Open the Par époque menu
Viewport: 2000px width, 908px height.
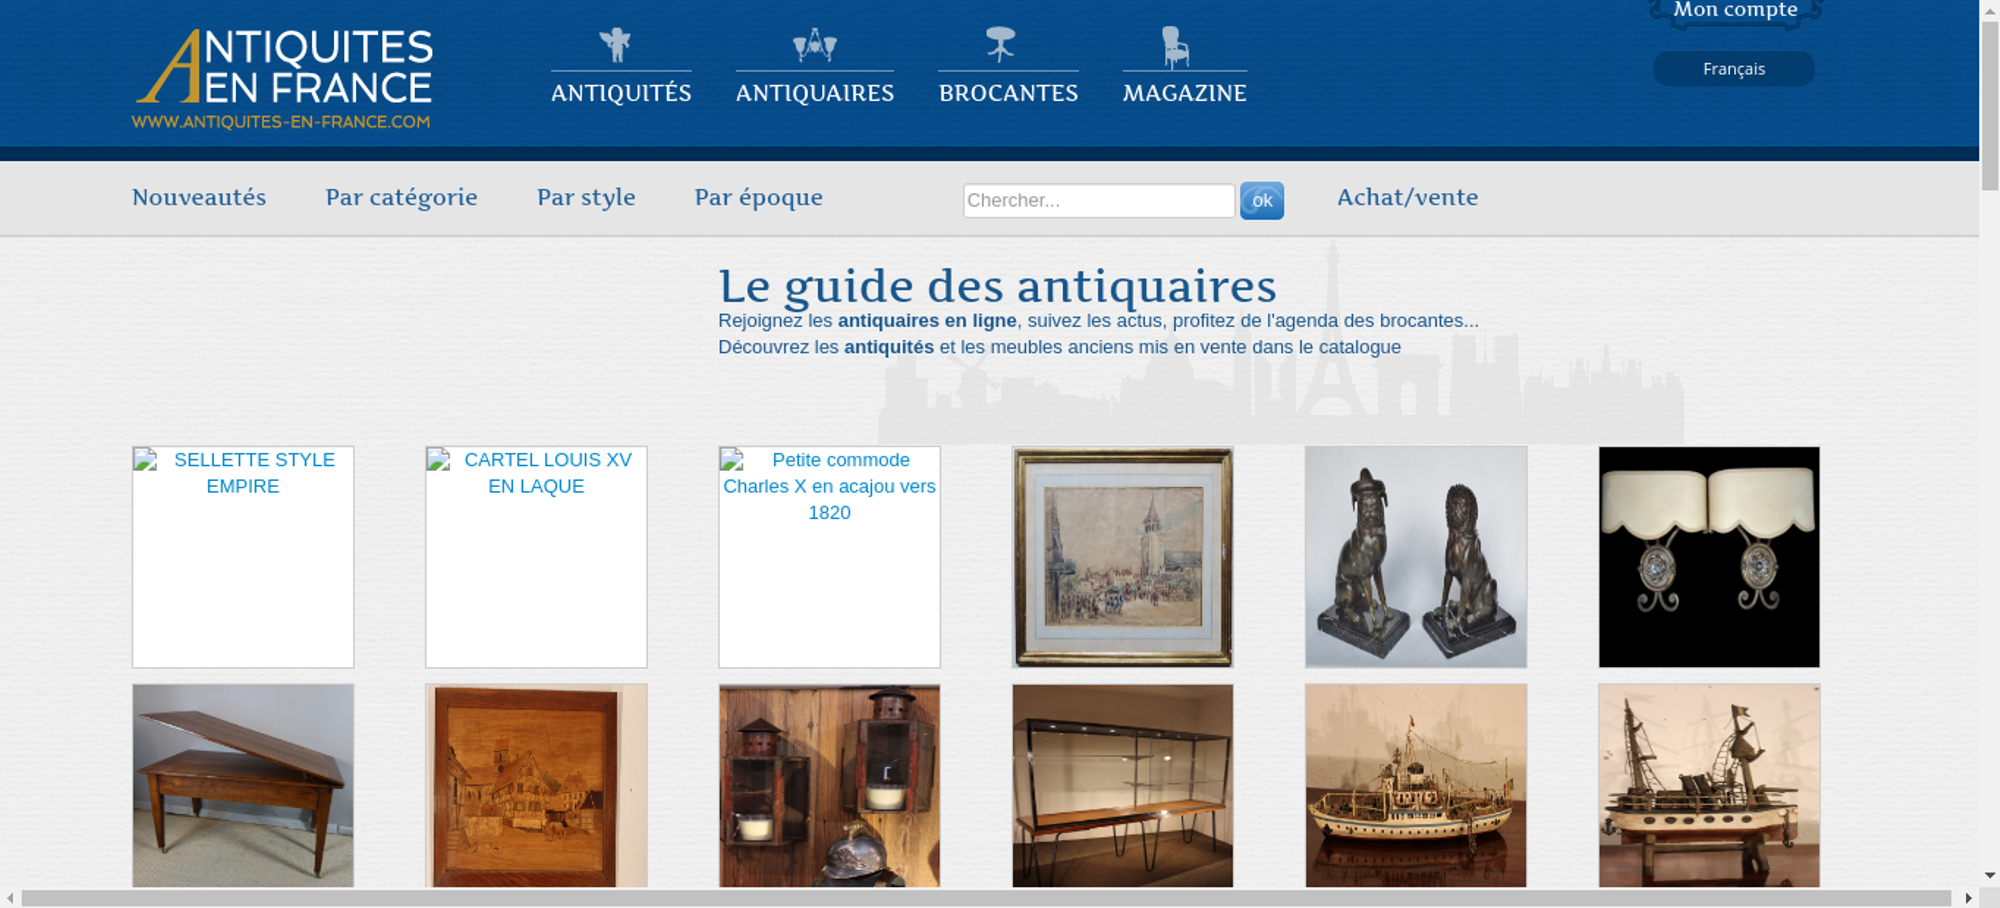tap(758, 198)
